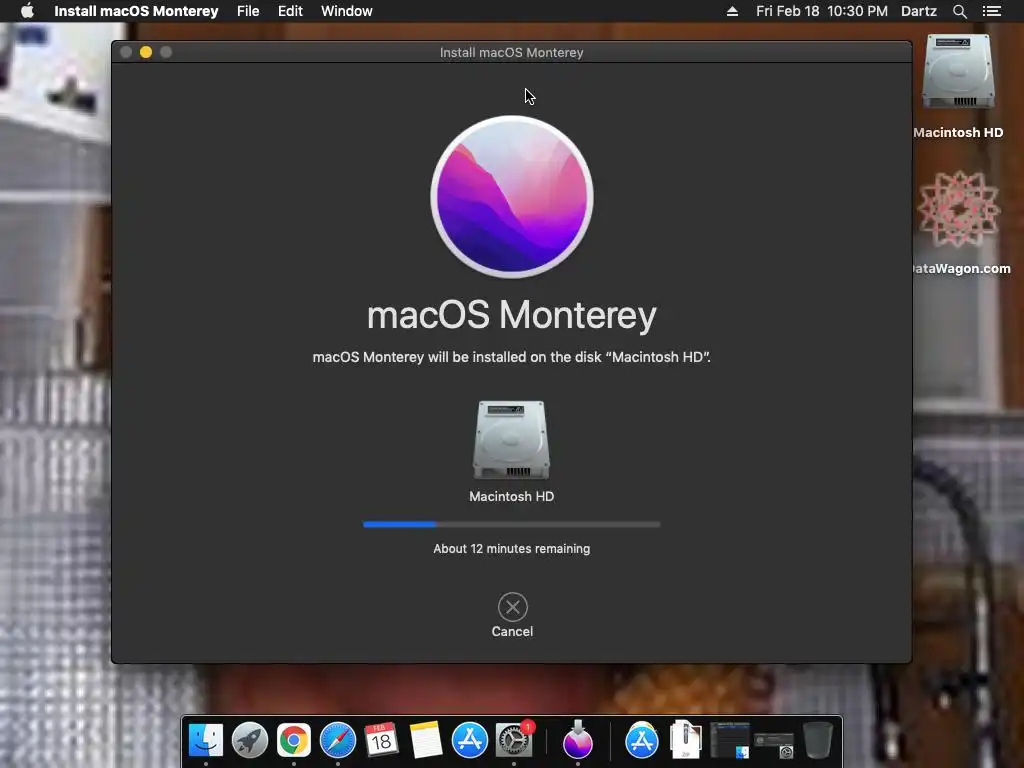The width and height of the screenshot is (1024, 768).
Task: Click the macOS Monterey logo image
Action: (512, 197)
